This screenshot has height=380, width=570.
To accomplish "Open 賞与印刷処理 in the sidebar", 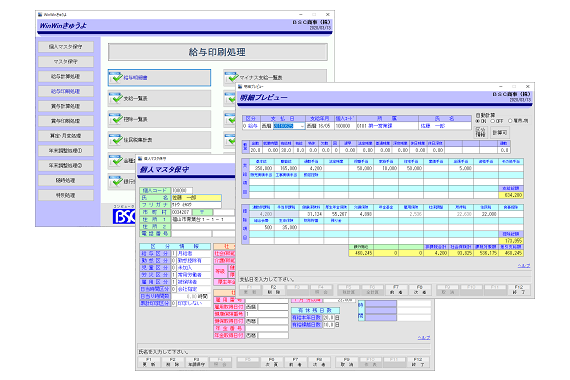I will pos(66,121).
